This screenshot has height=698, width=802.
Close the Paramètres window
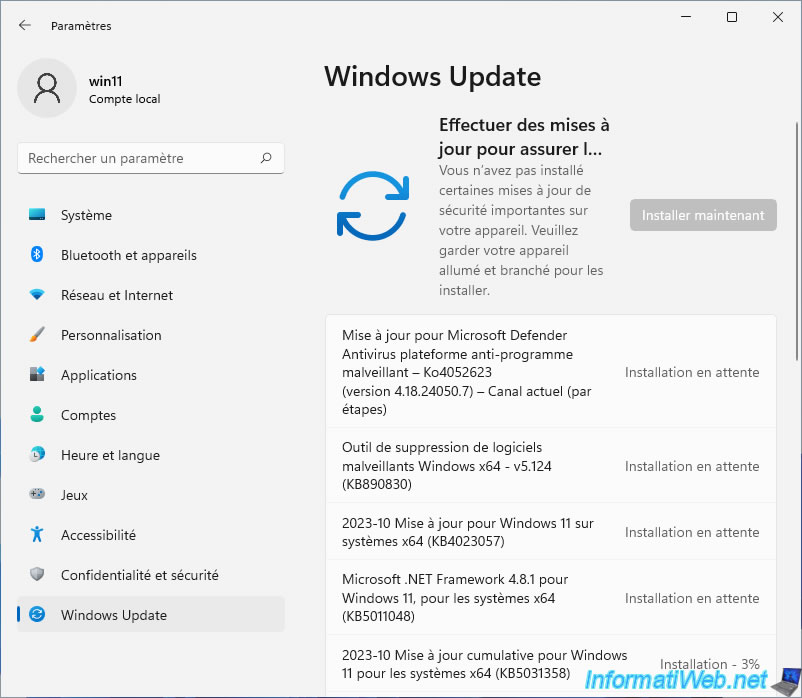pos(778,17)
